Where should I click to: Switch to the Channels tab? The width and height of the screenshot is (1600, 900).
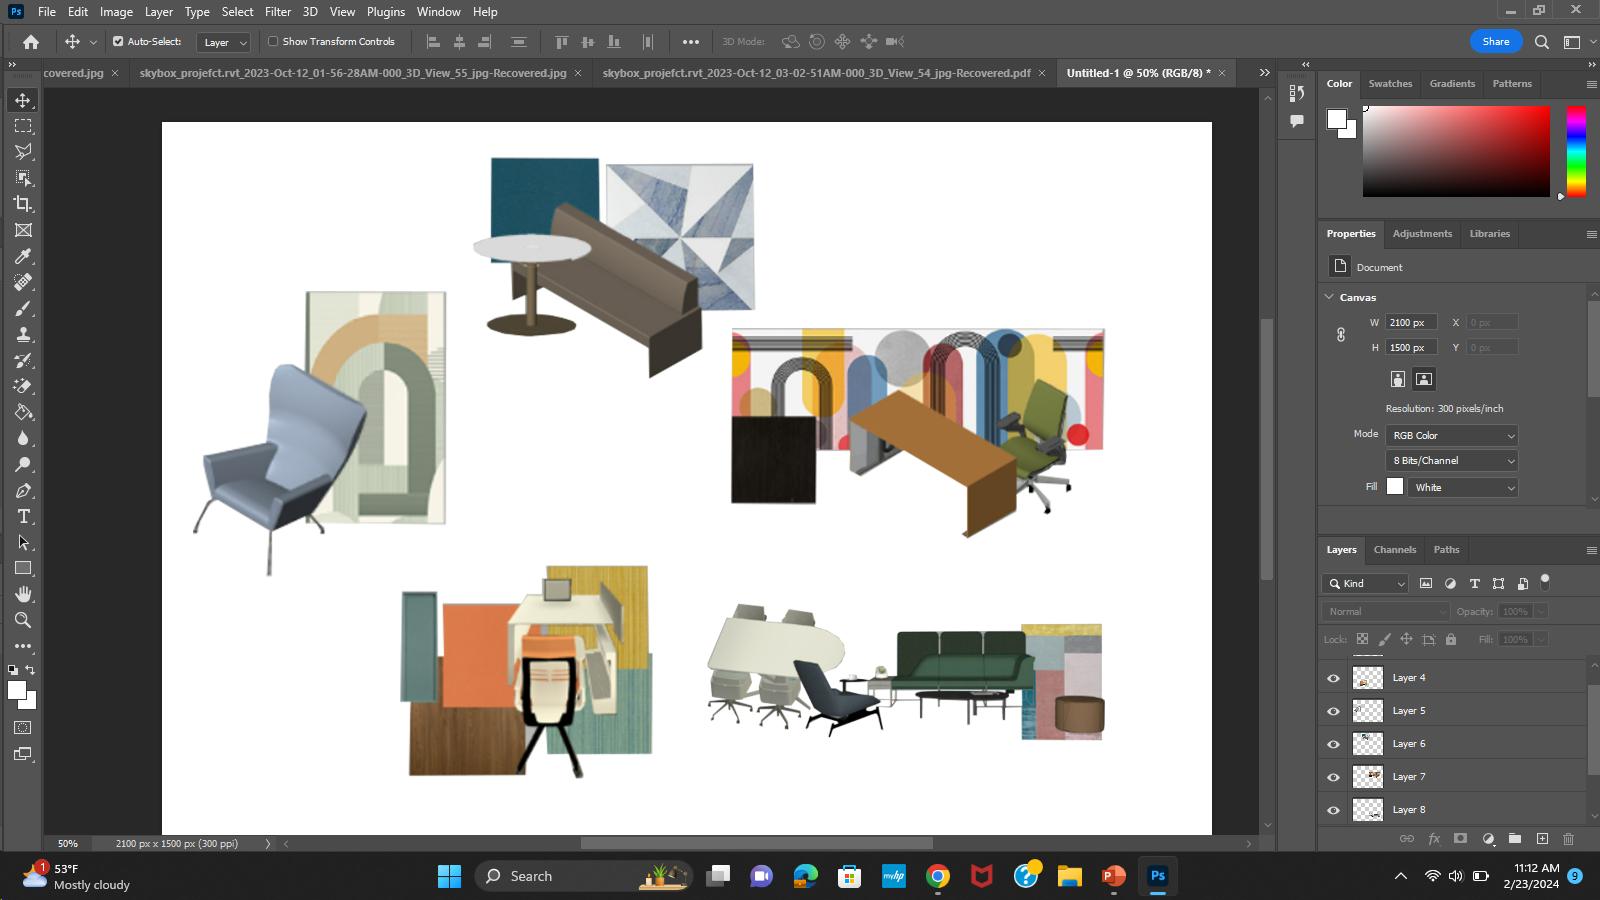[x=1394, y=549]
